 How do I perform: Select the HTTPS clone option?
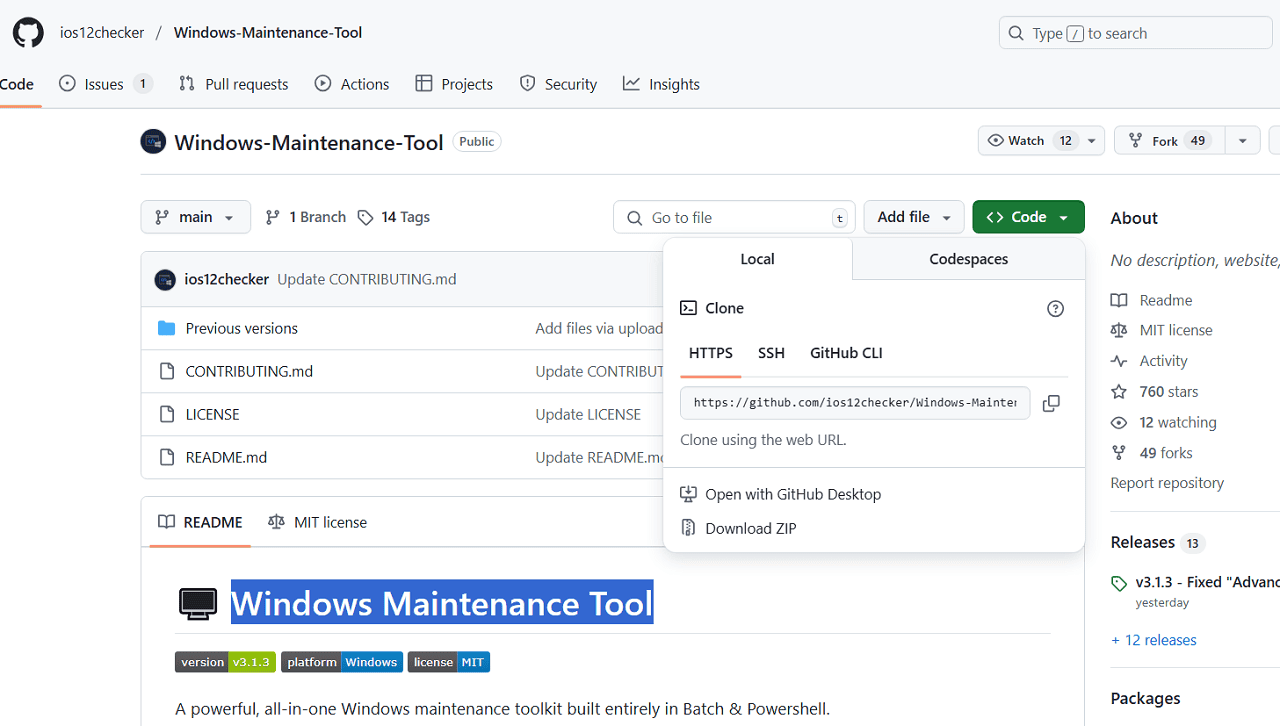[x=711, y=353]
